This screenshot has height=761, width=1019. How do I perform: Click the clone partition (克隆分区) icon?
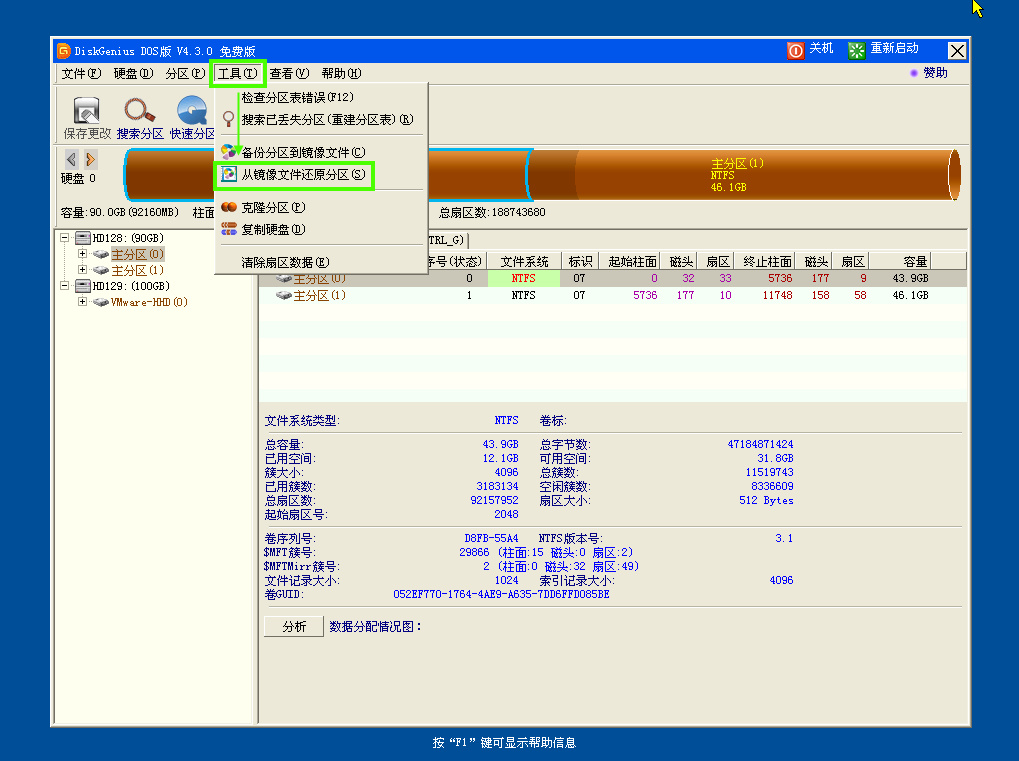coord(229,207)
